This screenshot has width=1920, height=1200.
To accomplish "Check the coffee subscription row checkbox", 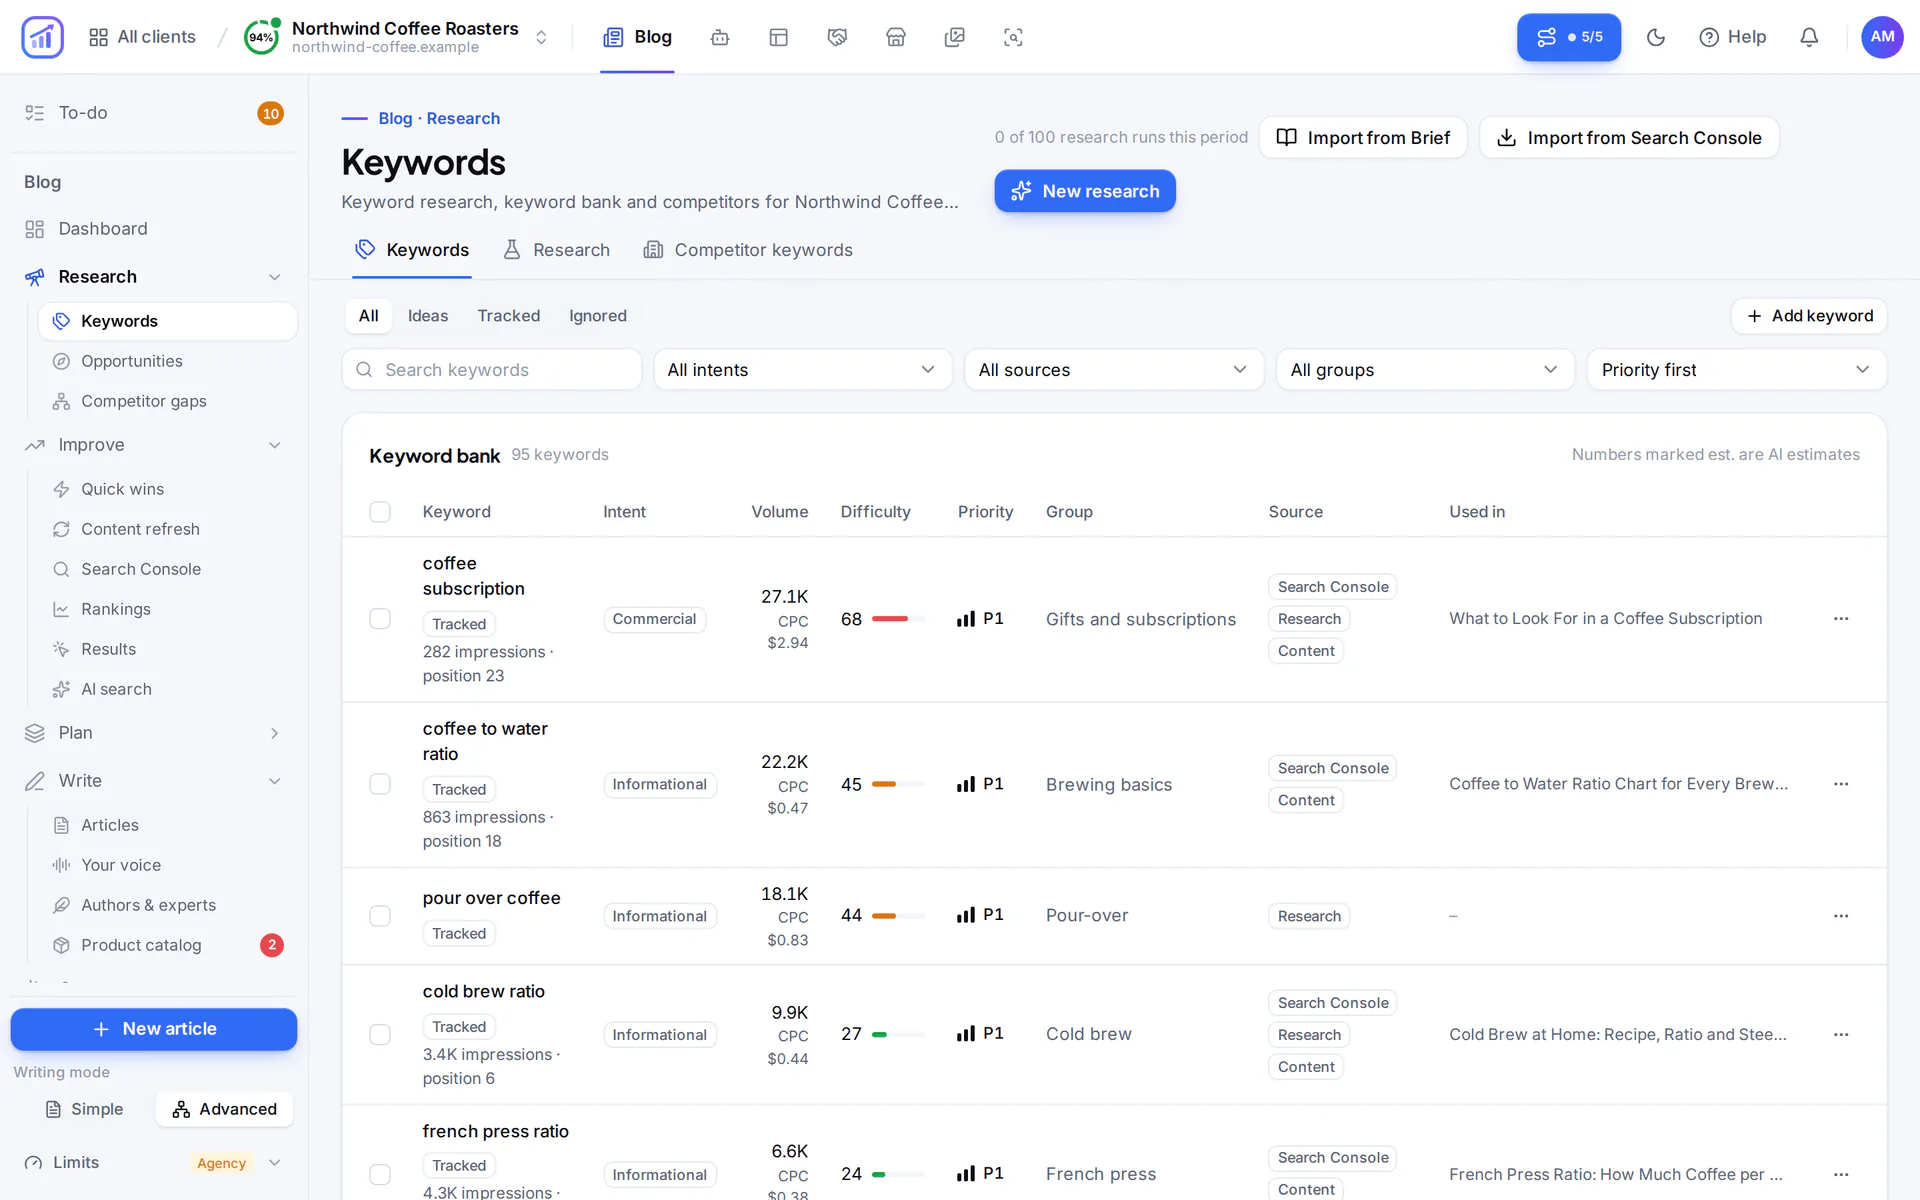I will (x=380, y=619).
